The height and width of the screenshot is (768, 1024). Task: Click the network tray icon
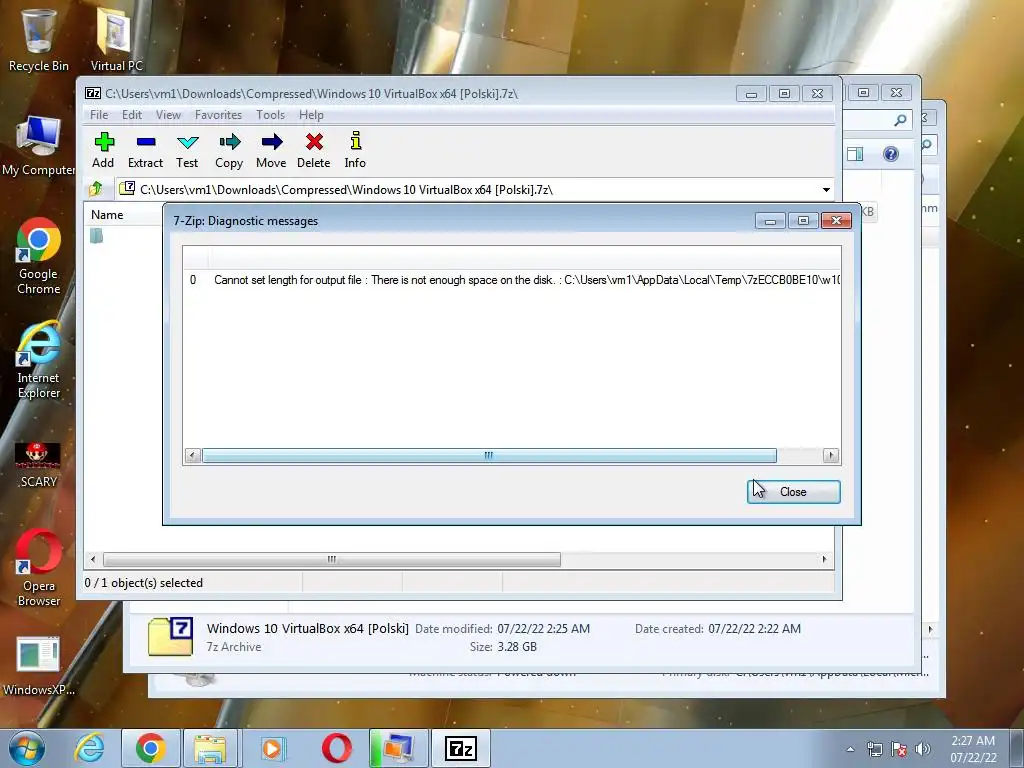point(874,749)
